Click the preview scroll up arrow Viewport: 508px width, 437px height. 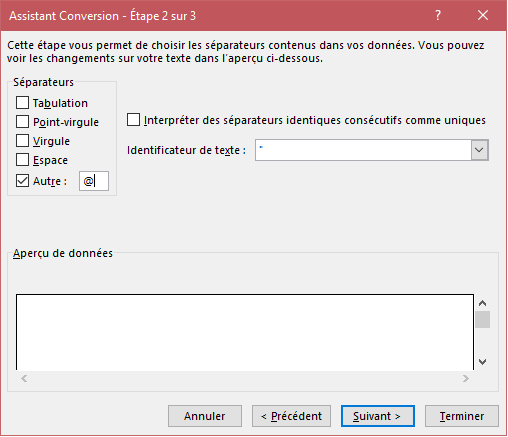pos(482,303)
